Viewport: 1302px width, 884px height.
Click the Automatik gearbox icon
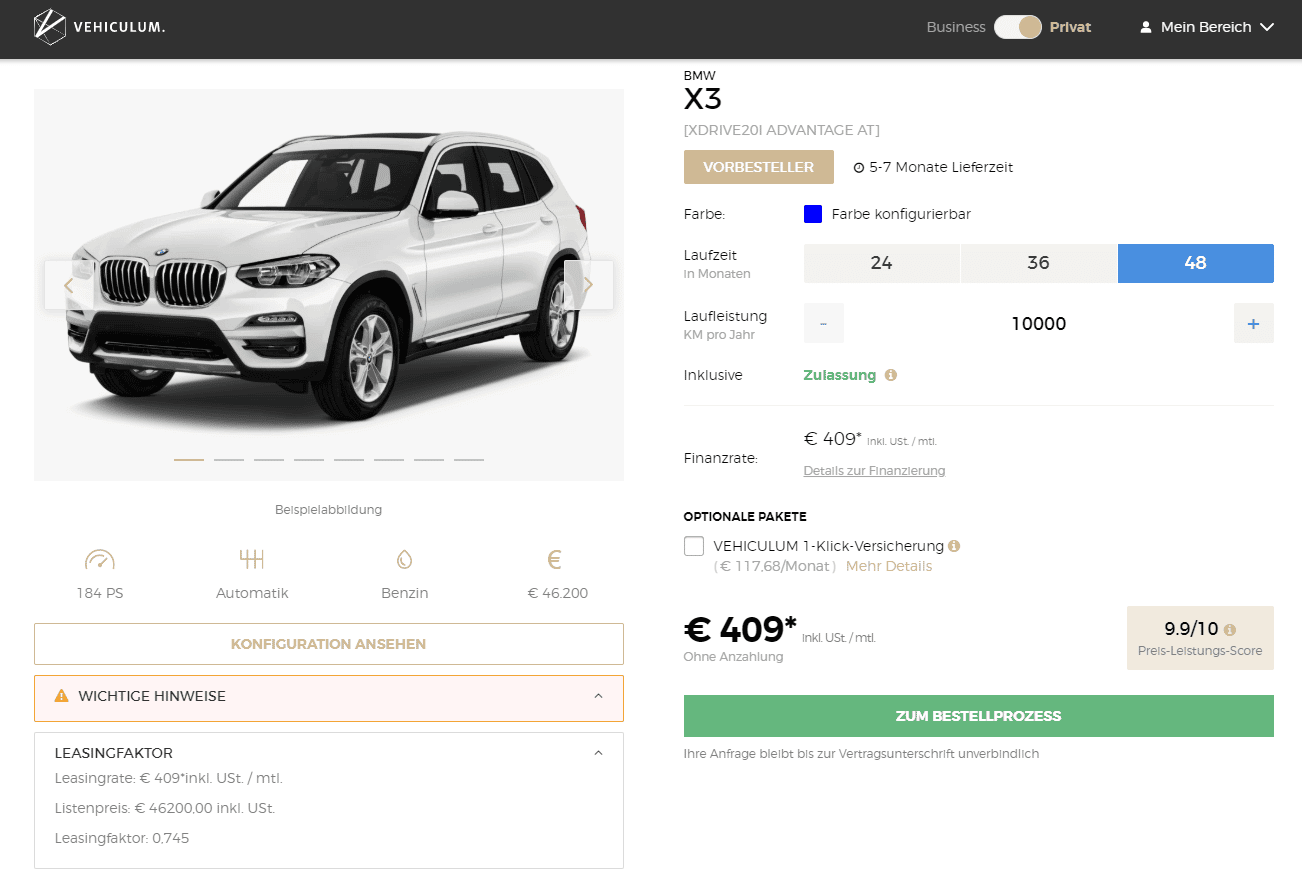[x=252, y=559]
